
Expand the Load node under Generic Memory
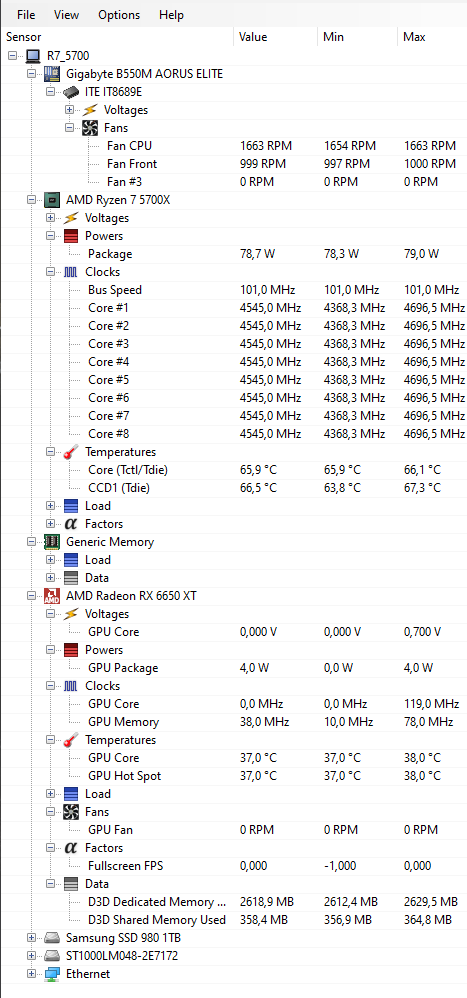click(x=50, y=560)
